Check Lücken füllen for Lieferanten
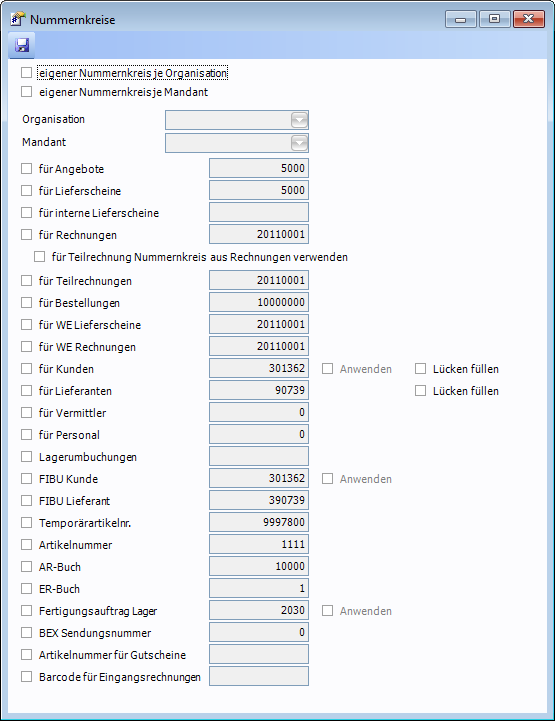This screenshot has height=721, width=555. [x=420, y=391]
